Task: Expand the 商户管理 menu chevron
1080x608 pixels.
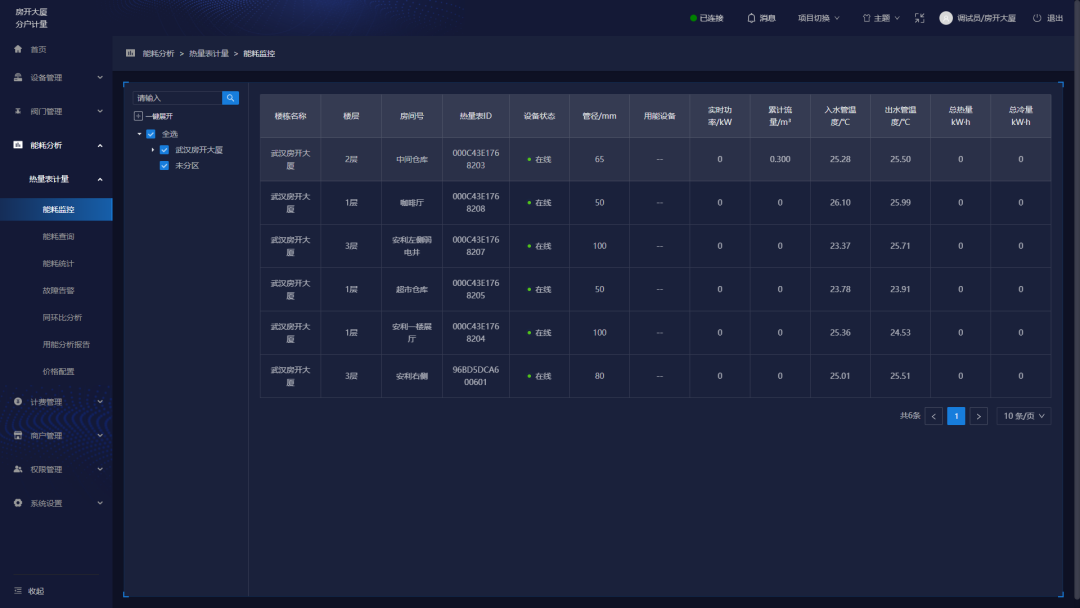Action: coord(100,435)
